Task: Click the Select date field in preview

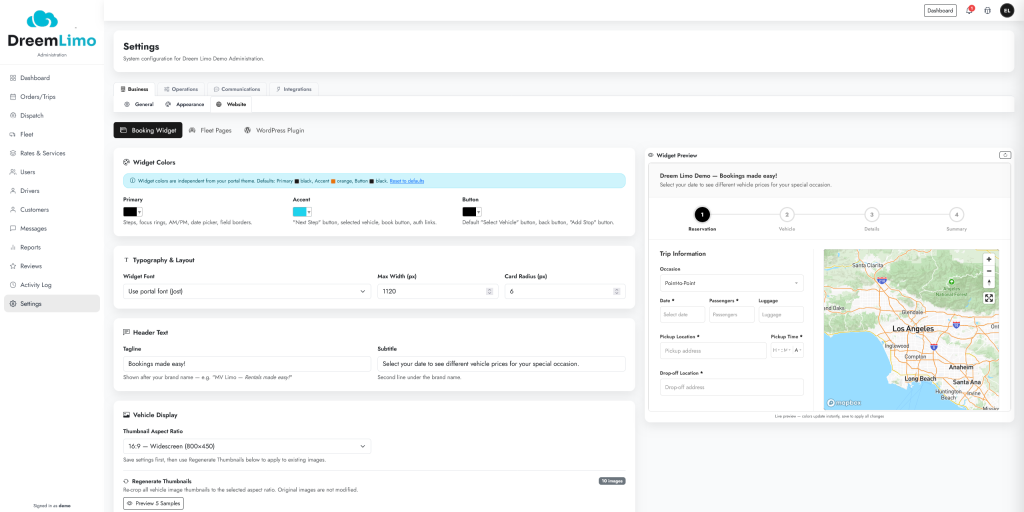Action: point(682,315)
